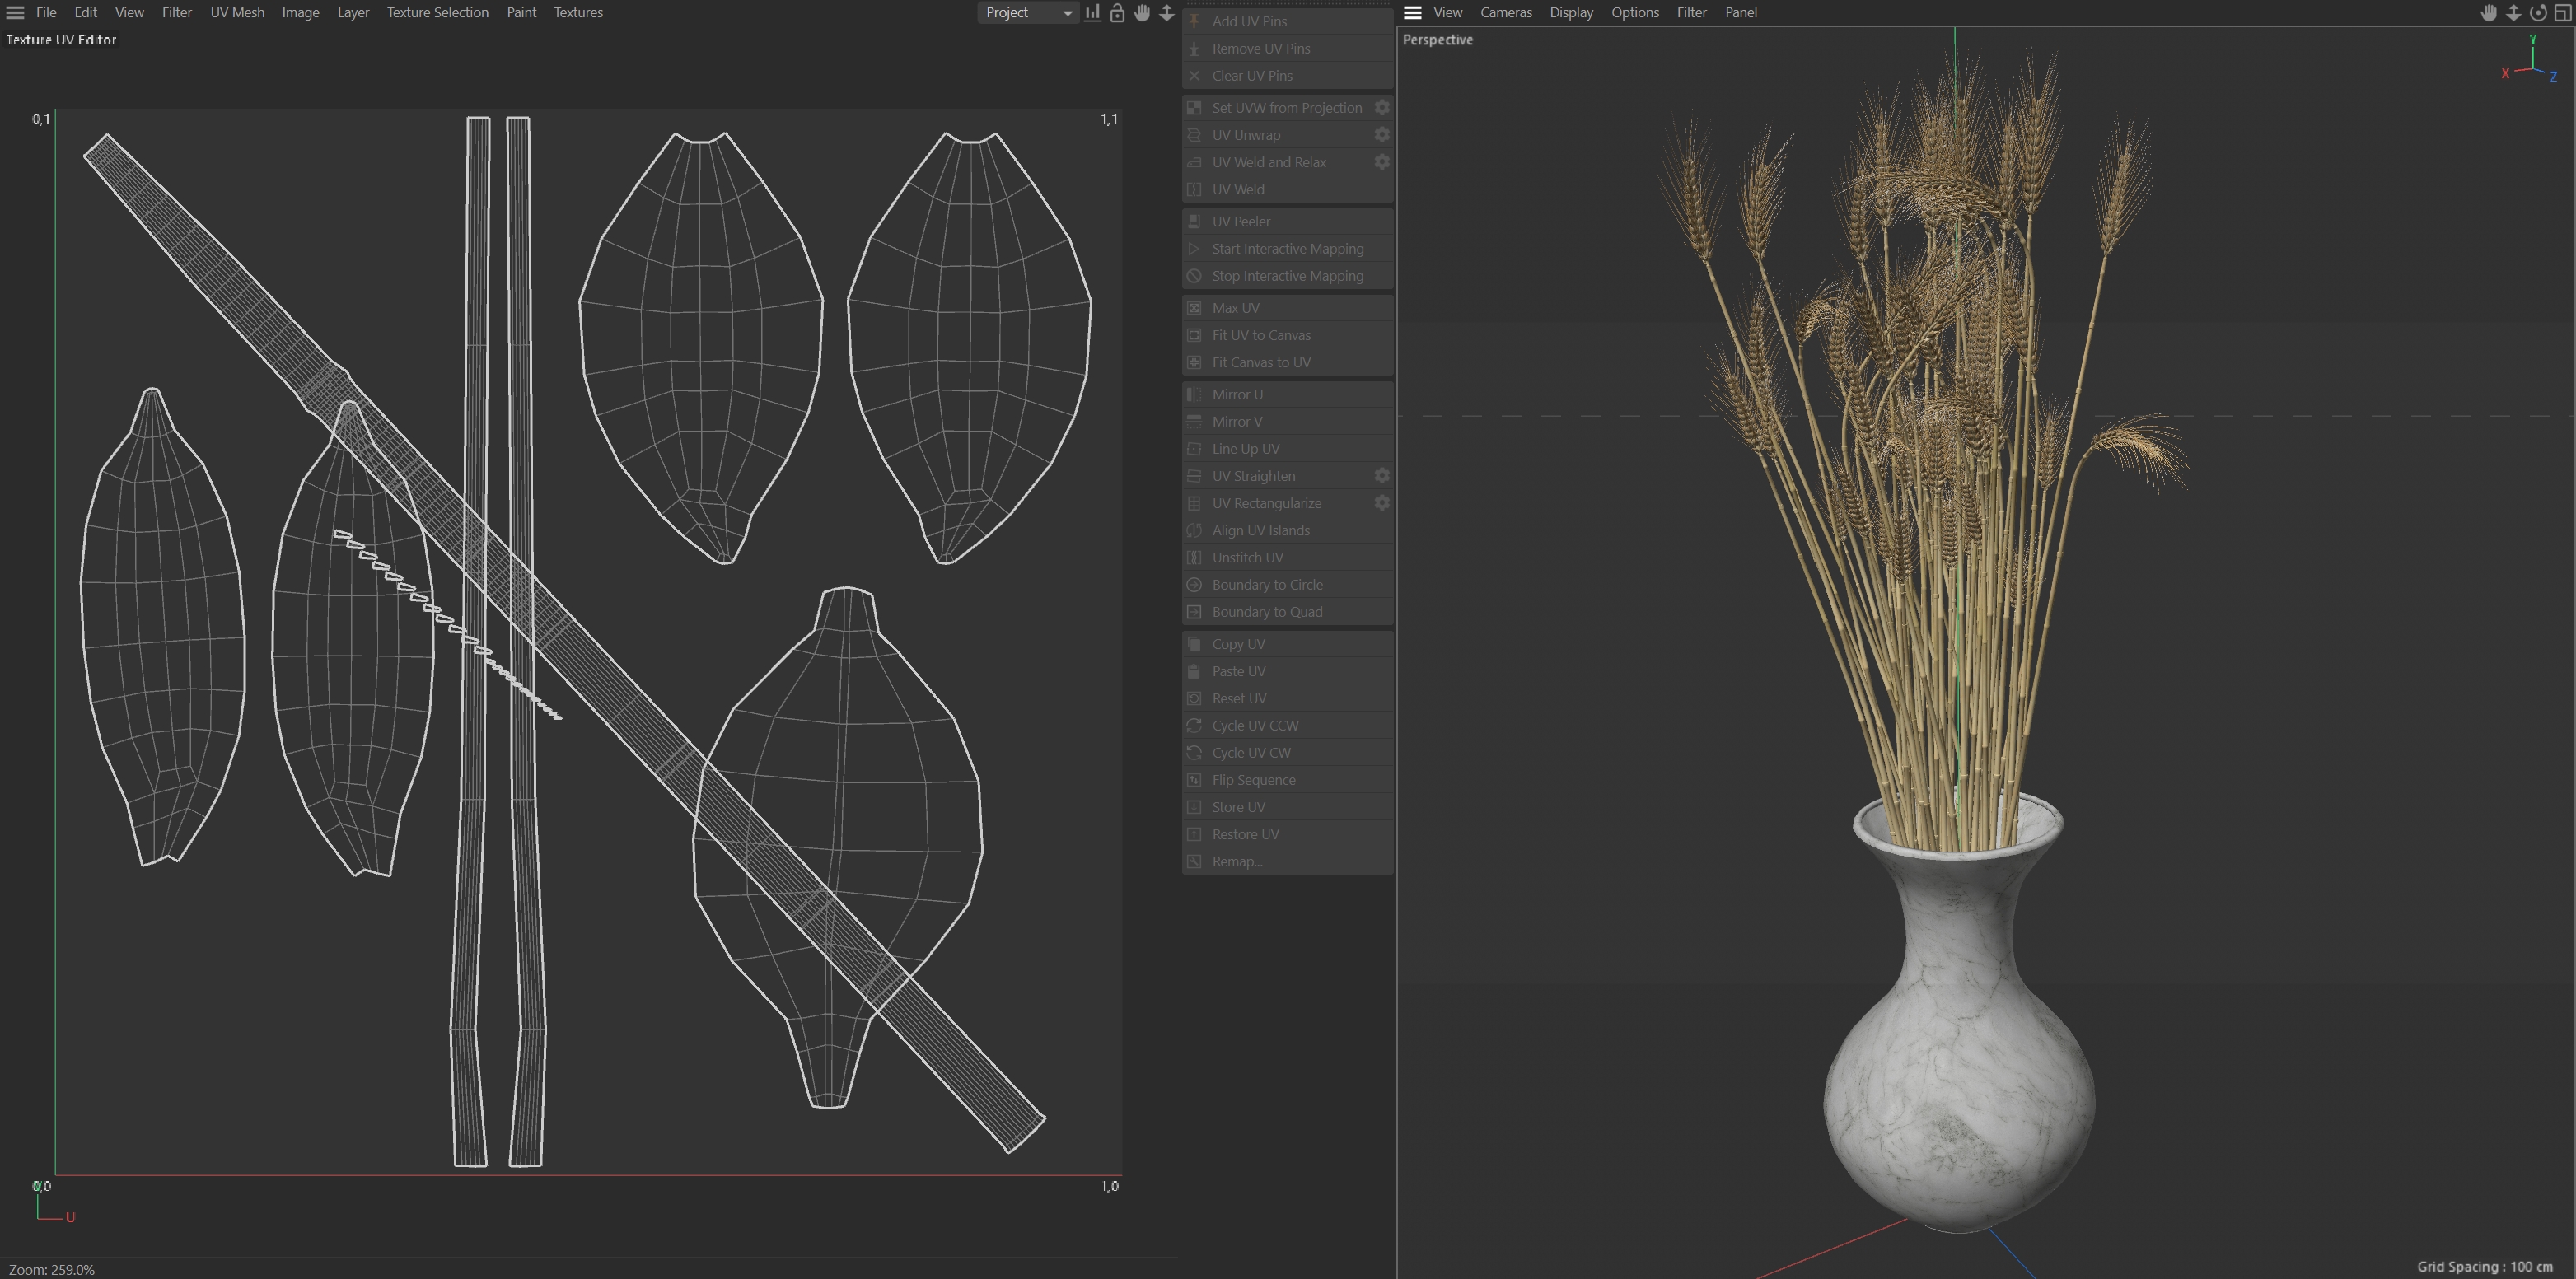Click the viewport zoom arrows icon at top right
Image resolution: width=2576 pixels, height=1279 pixels.
point(2513,13)
